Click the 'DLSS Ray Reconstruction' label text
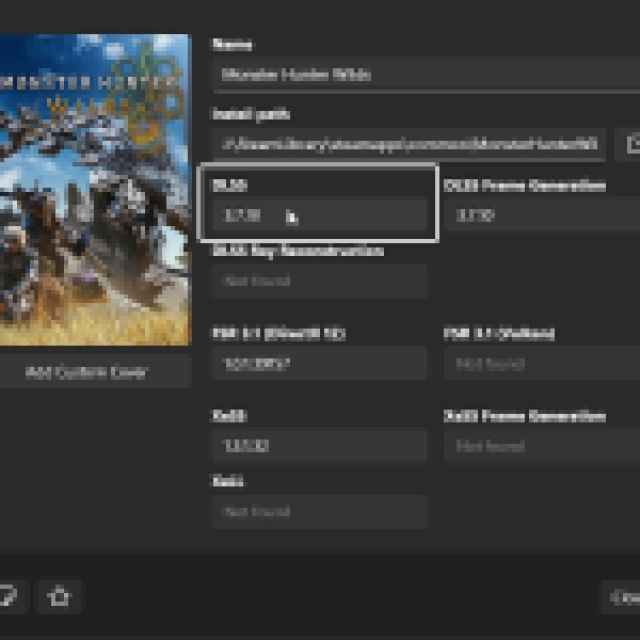Viewport: 640px width, 640px height. tap(298, 251)
